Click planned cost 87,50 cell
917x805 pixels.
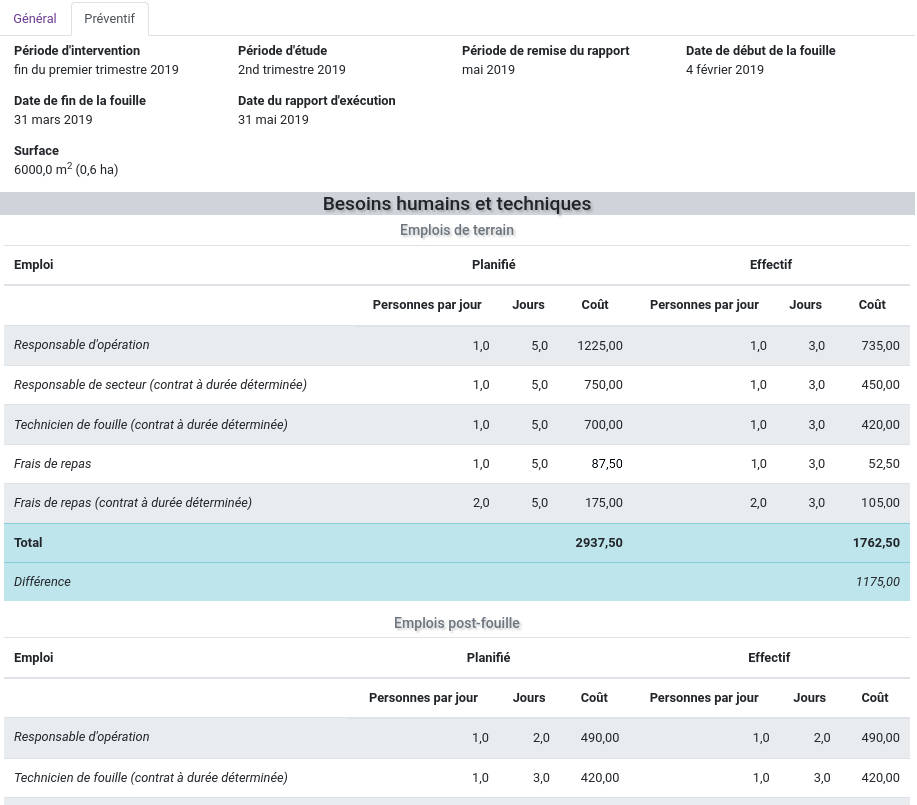pos(607,464)
